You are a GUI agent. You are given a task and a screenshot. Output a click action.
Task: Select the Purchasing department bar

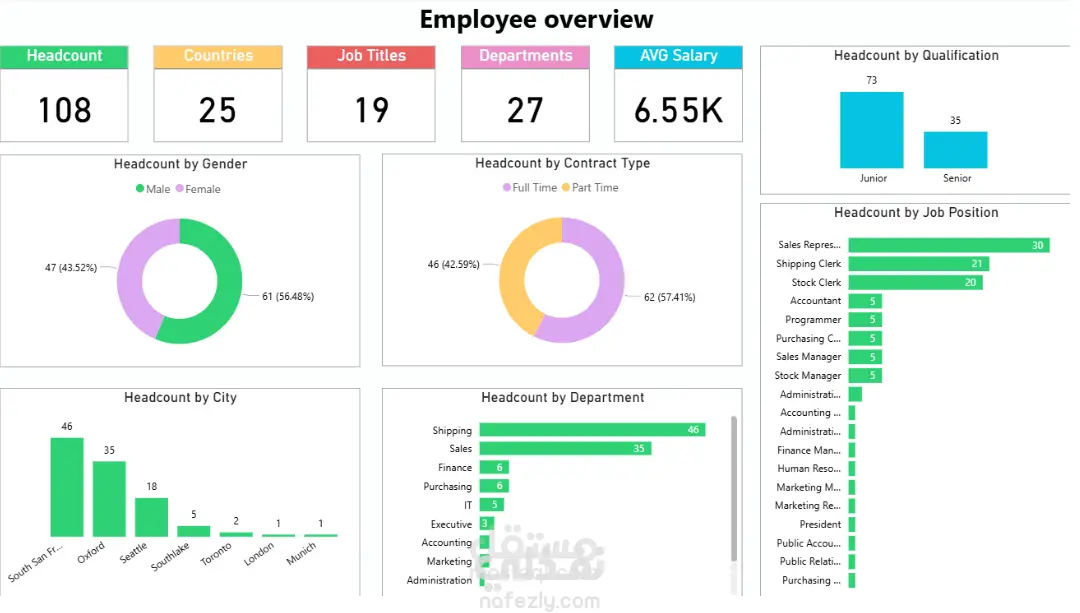[x=495, y=486]
